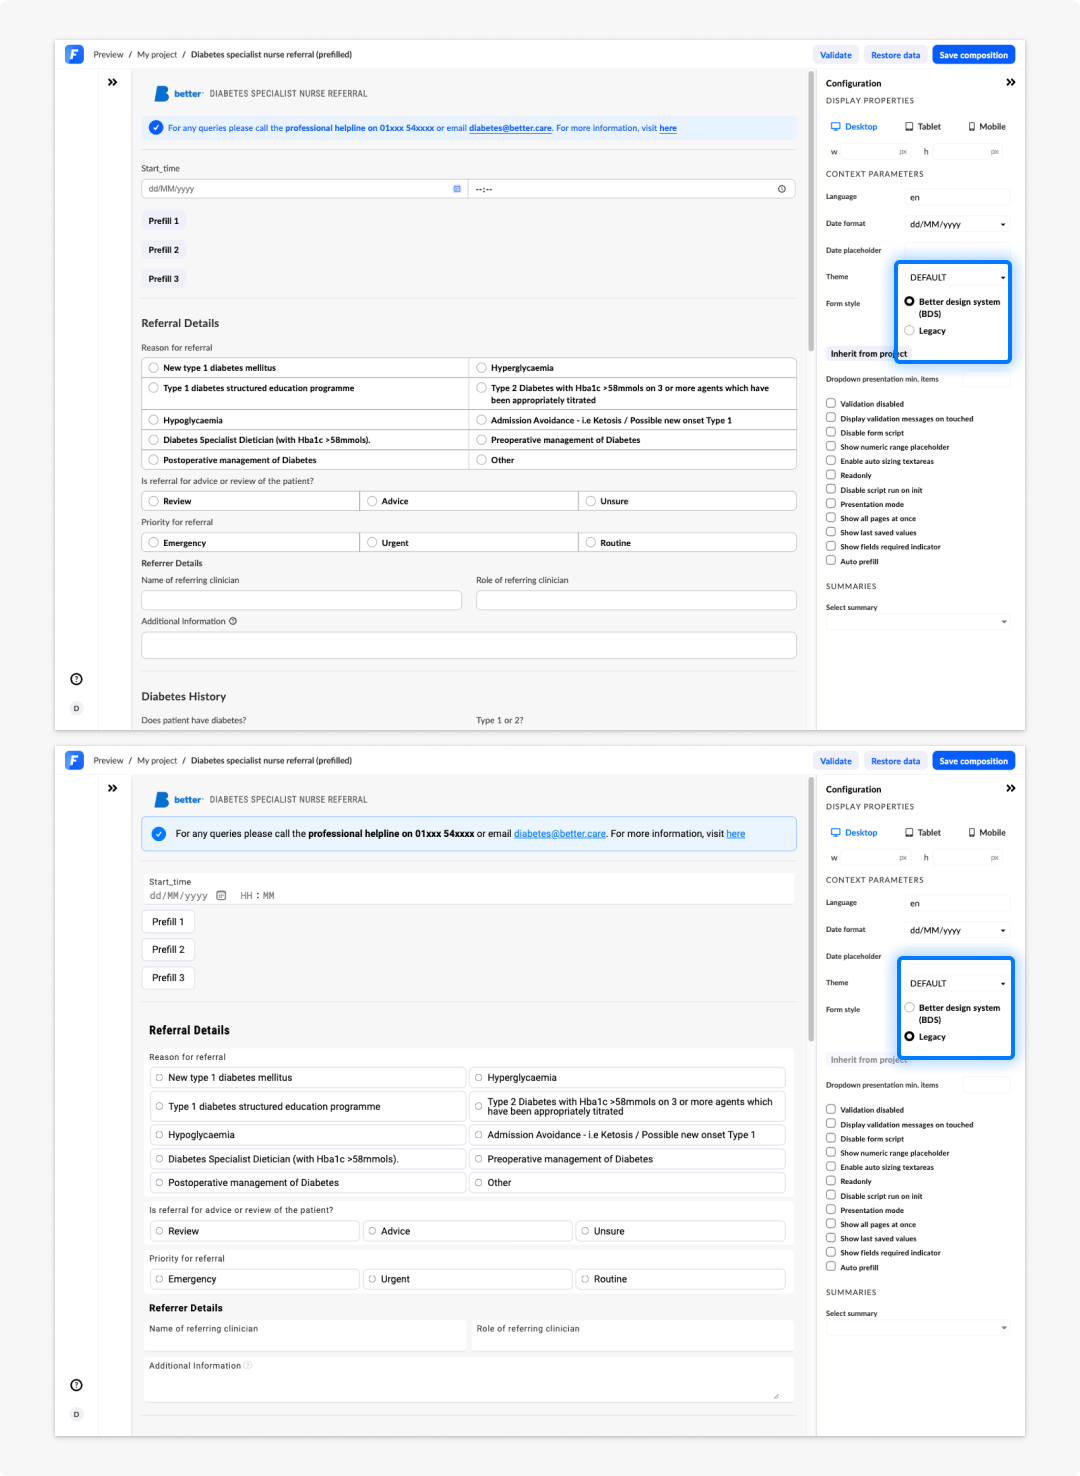Click the D avatar icon in lower screenshot
The width and height of the screenshot is (1080, 1476).
(x=76, y=1414)
